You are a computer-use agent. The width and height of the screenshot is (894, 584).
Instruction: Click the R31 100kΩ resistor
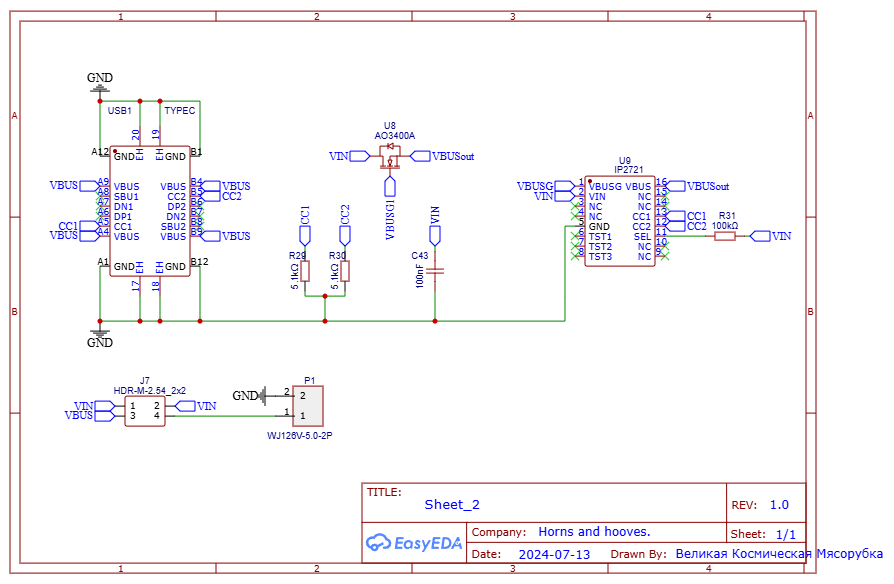point(725,236)
